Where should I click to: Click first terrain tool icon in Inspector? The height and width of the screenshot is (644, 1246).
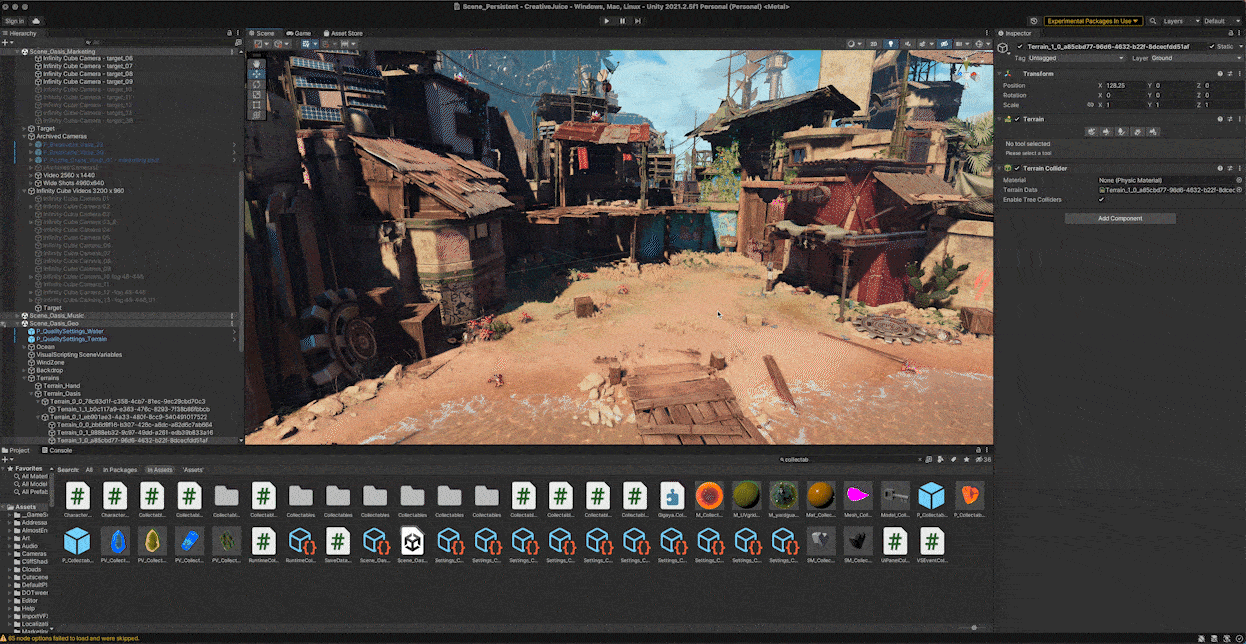(x=1092, y=131)
